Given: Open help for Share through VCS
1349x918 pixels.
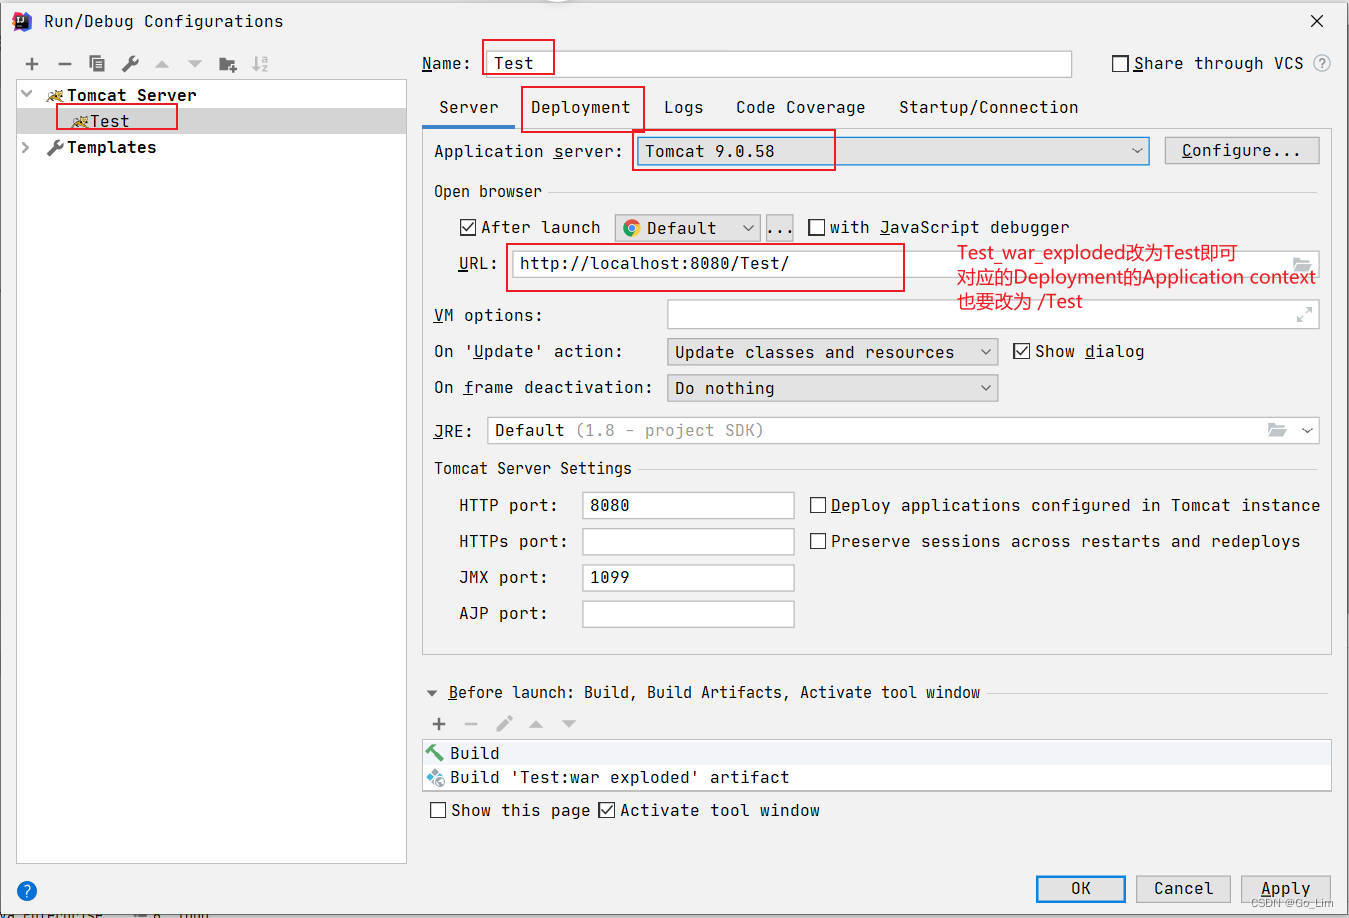Looking at the screenshot, I should pyautogui.click(x=1322, y=63).
